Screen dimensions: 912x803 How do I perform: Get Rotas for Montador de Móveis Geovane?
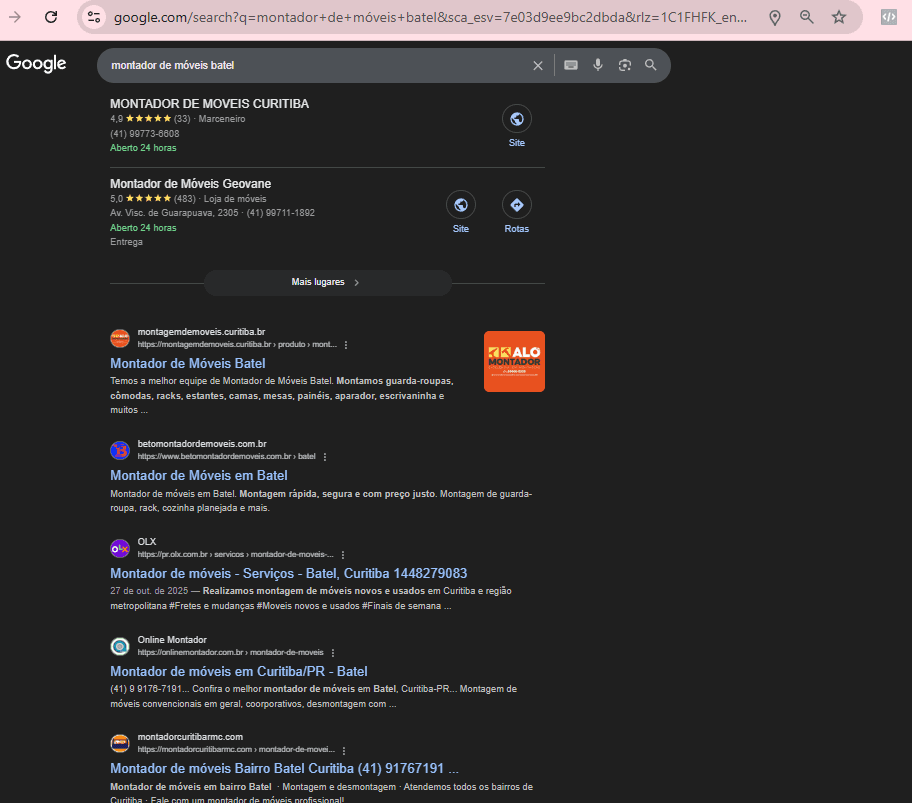pos(516,212)
